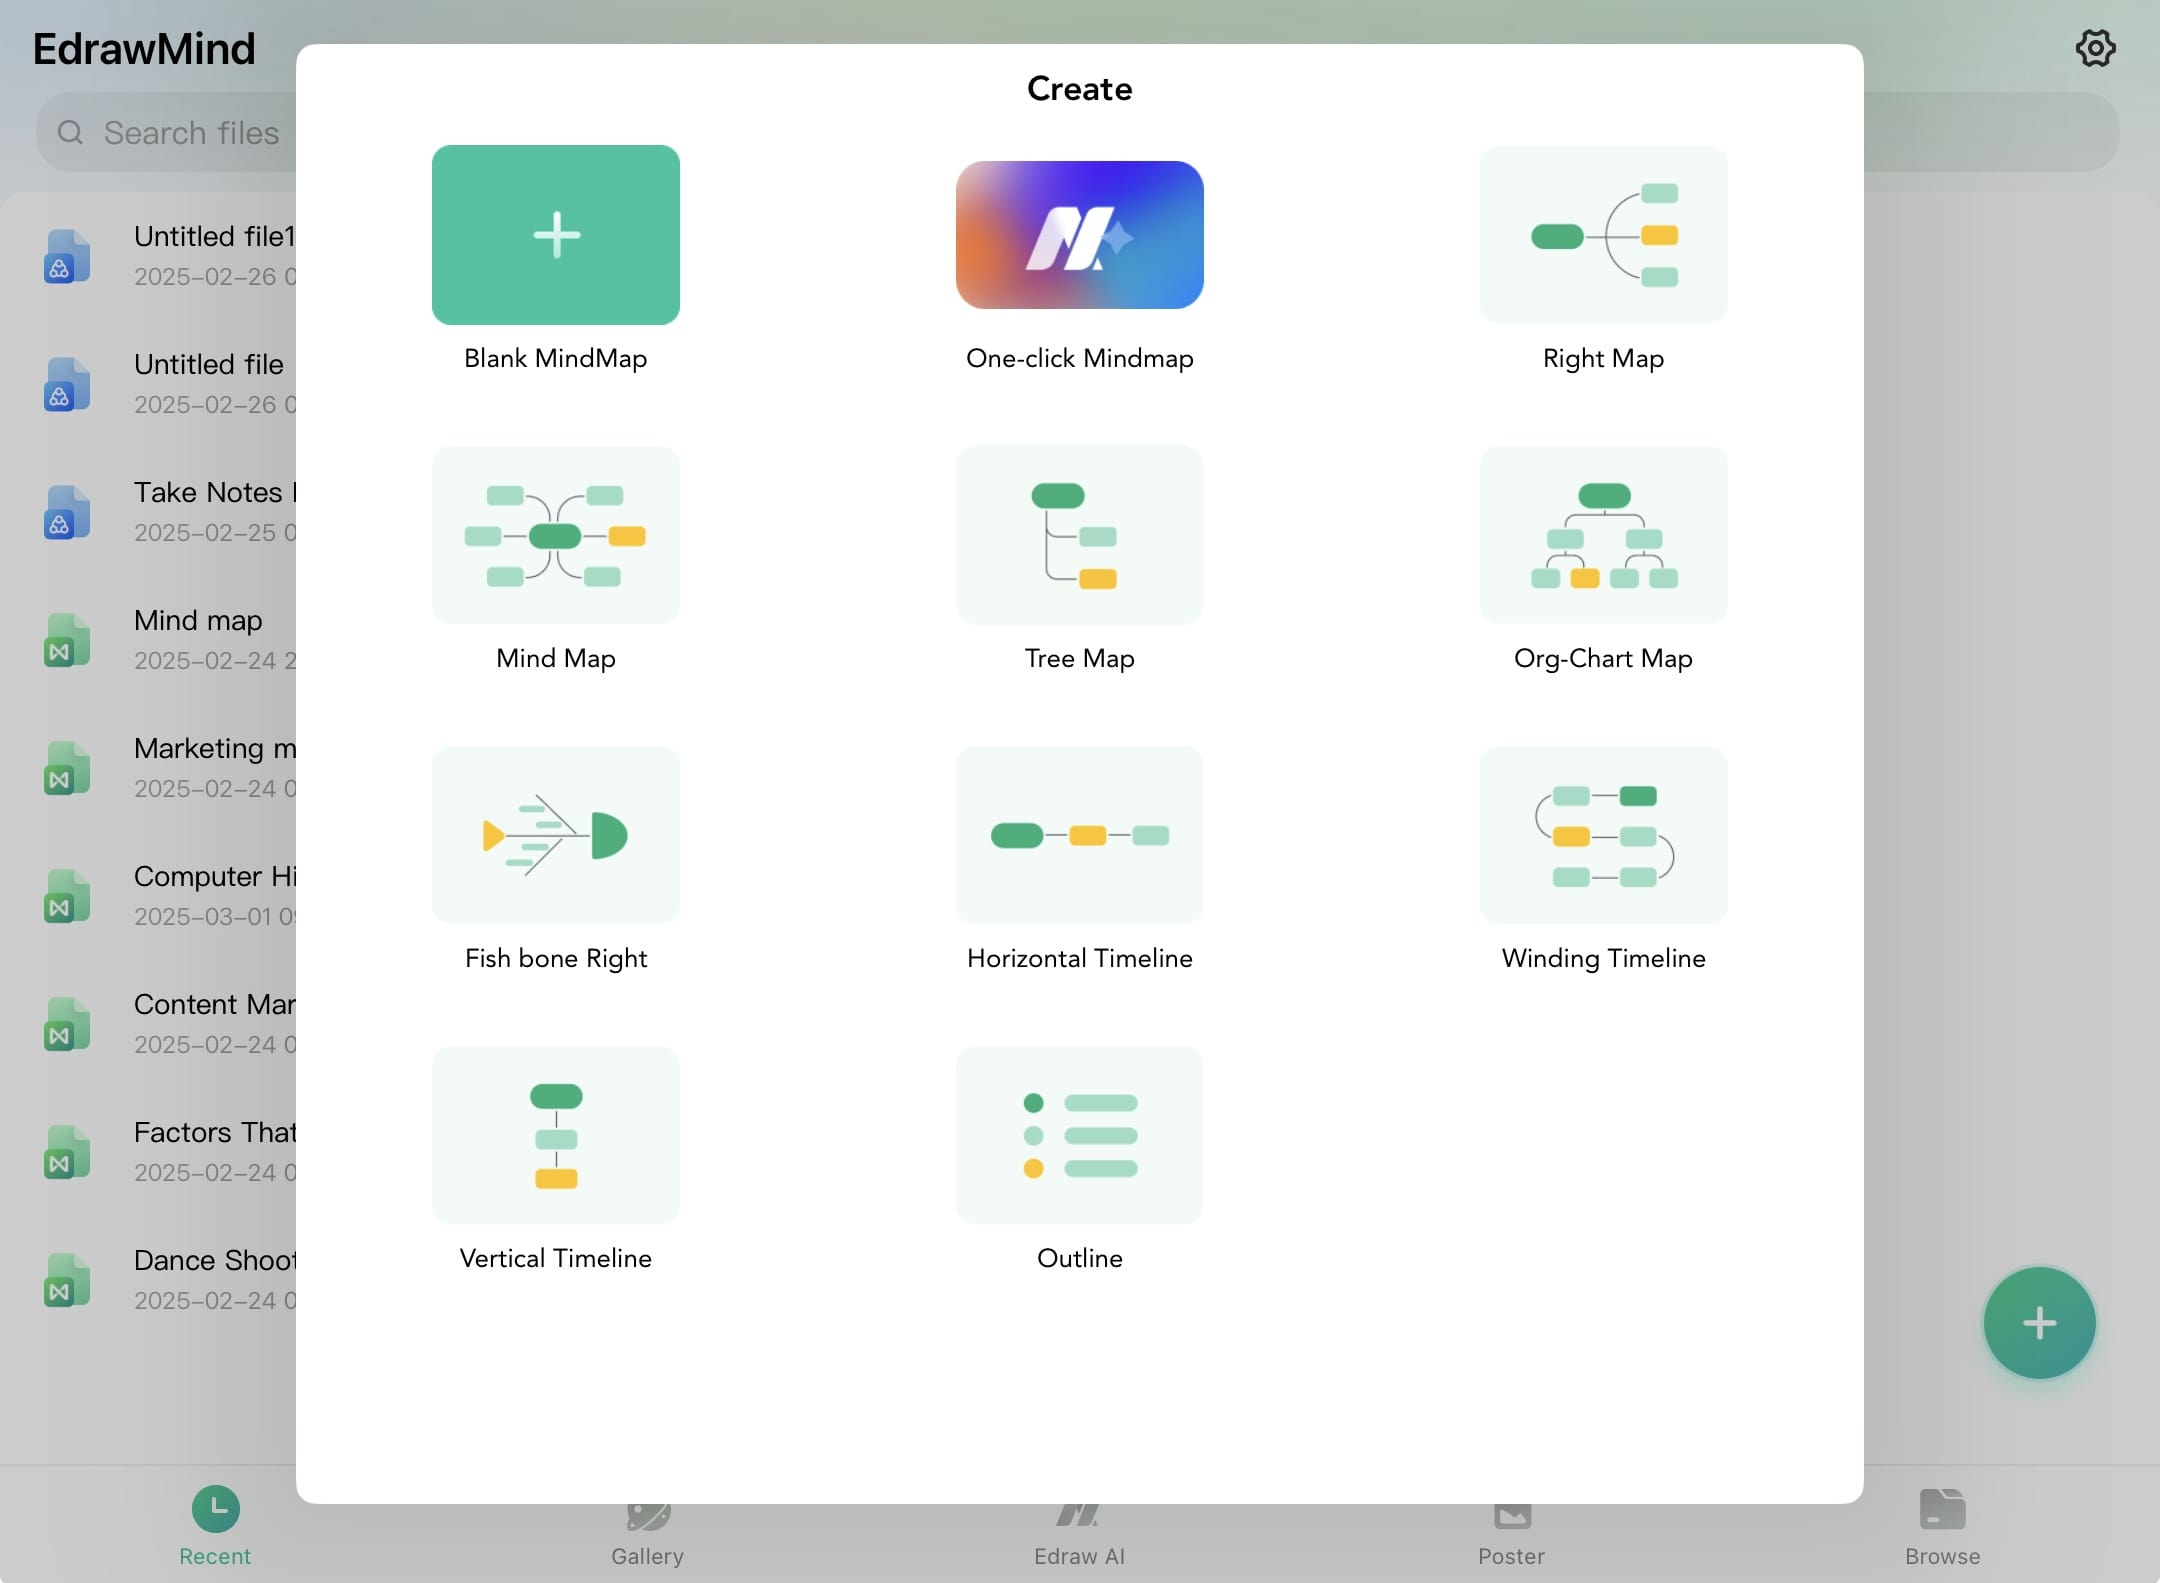The image size is (2160, 1583).
Task: Open One-click Mindmap AI template
Action: pos(1079,235)
